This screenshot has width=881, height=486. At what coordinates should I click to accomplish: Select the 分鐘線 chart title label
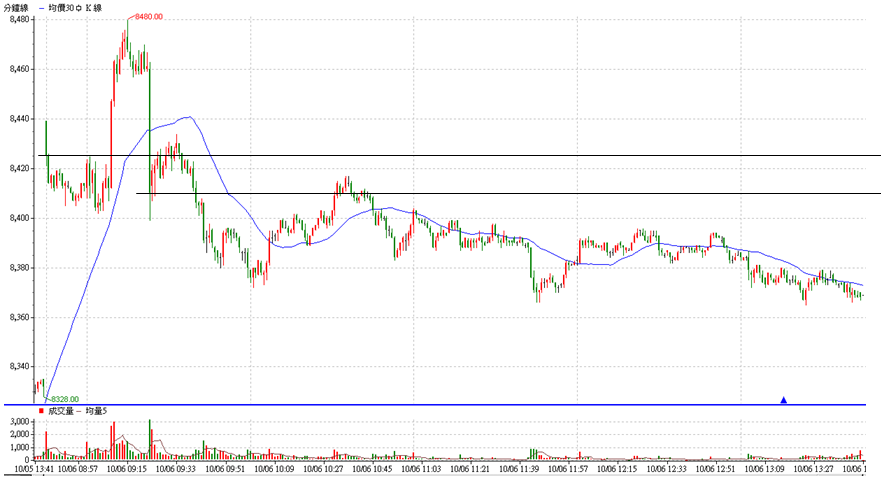point(16,8)
